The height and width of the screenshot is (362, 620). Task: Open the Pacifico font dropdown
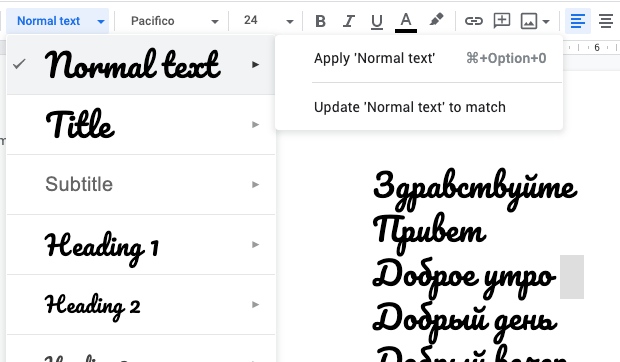coord(174,21)
